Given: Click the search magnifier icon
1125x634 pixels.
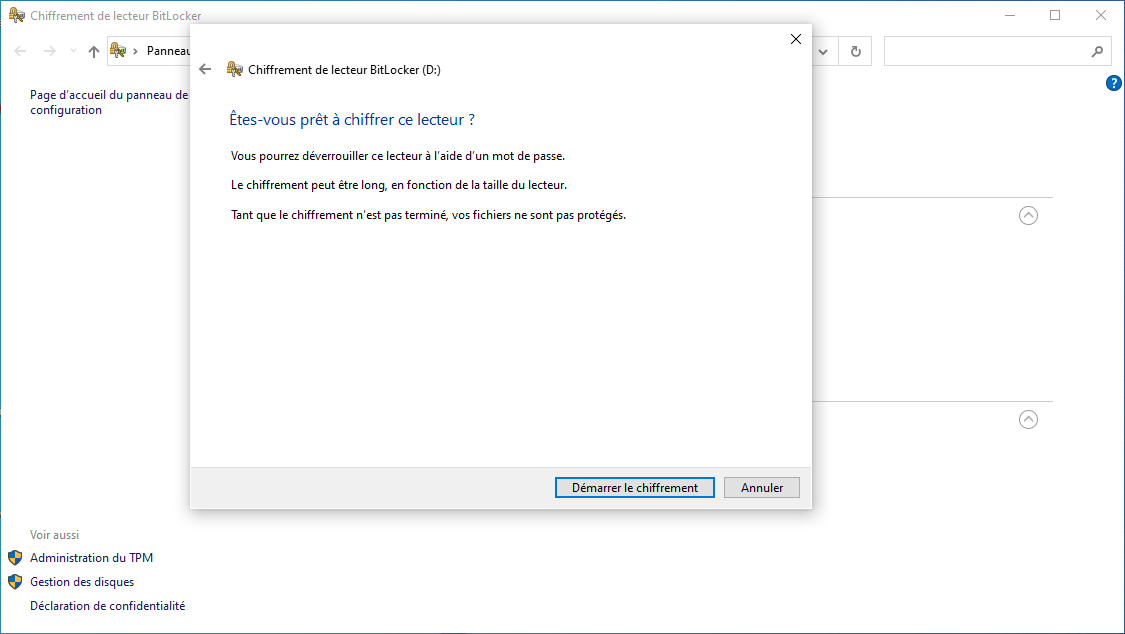Looking at the screenshot, I should [x=1096, y=51].
